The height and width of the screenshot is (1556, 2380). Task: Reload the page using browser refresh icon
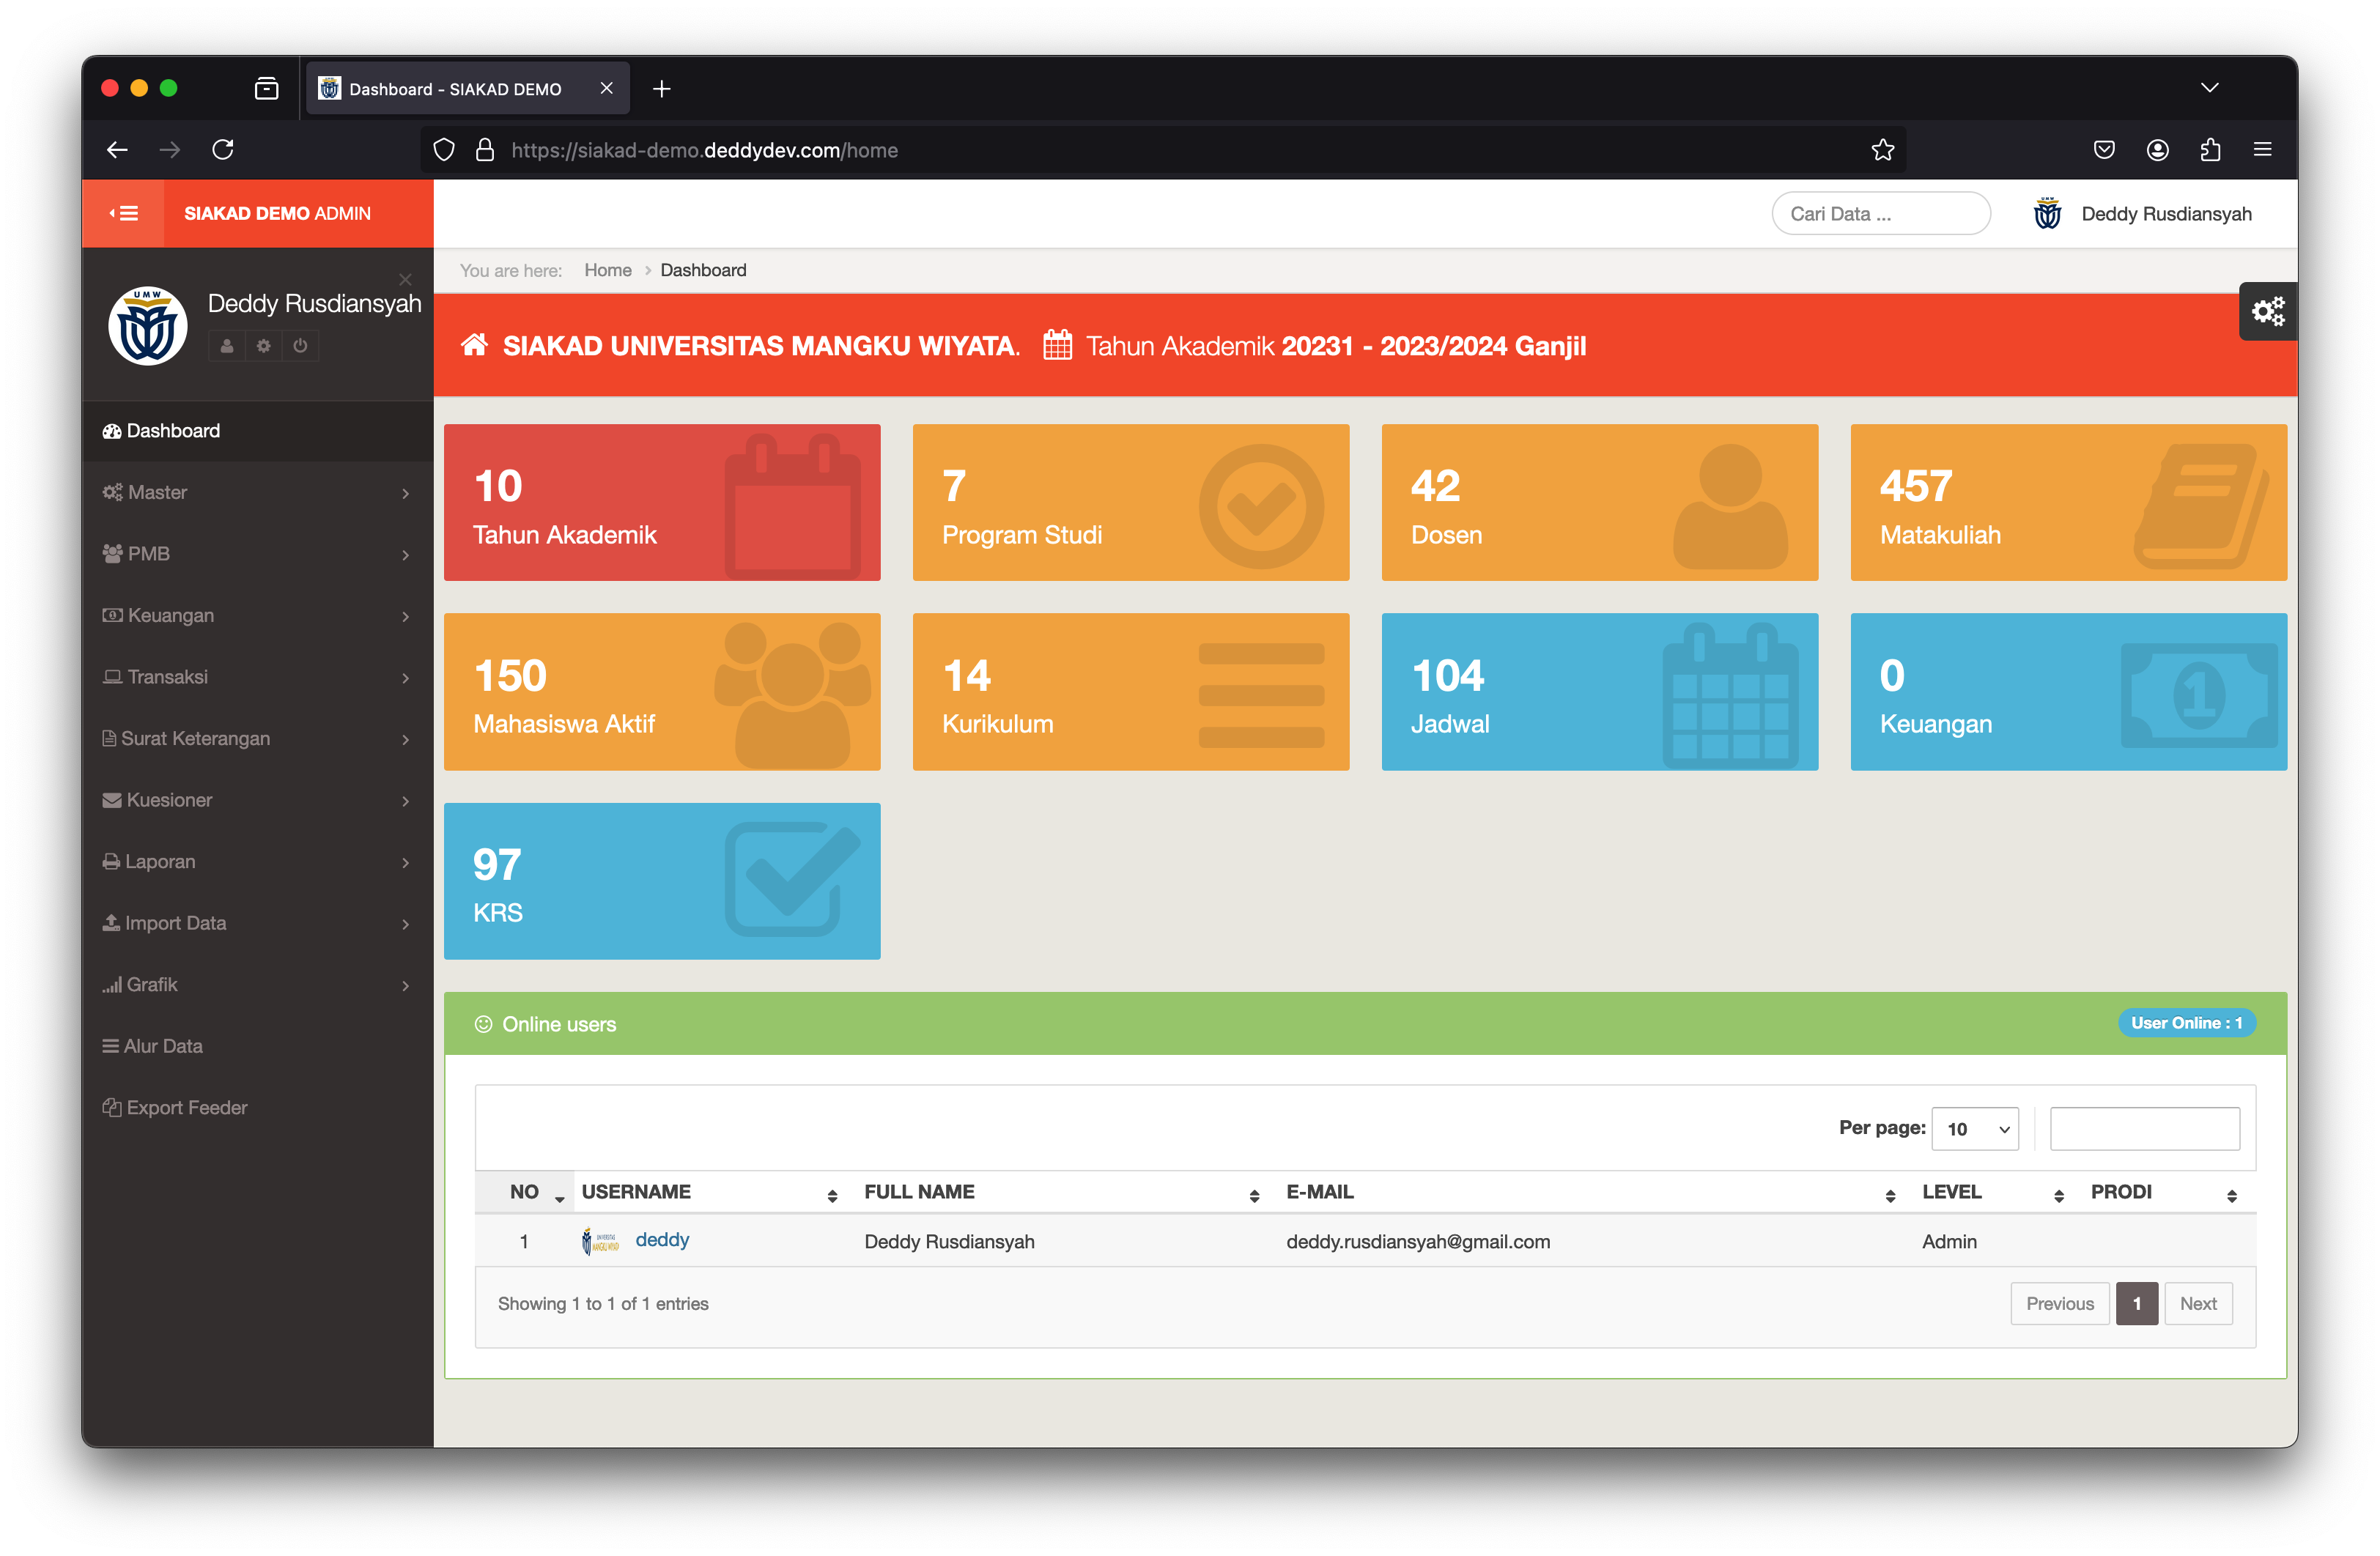[222, 150]
